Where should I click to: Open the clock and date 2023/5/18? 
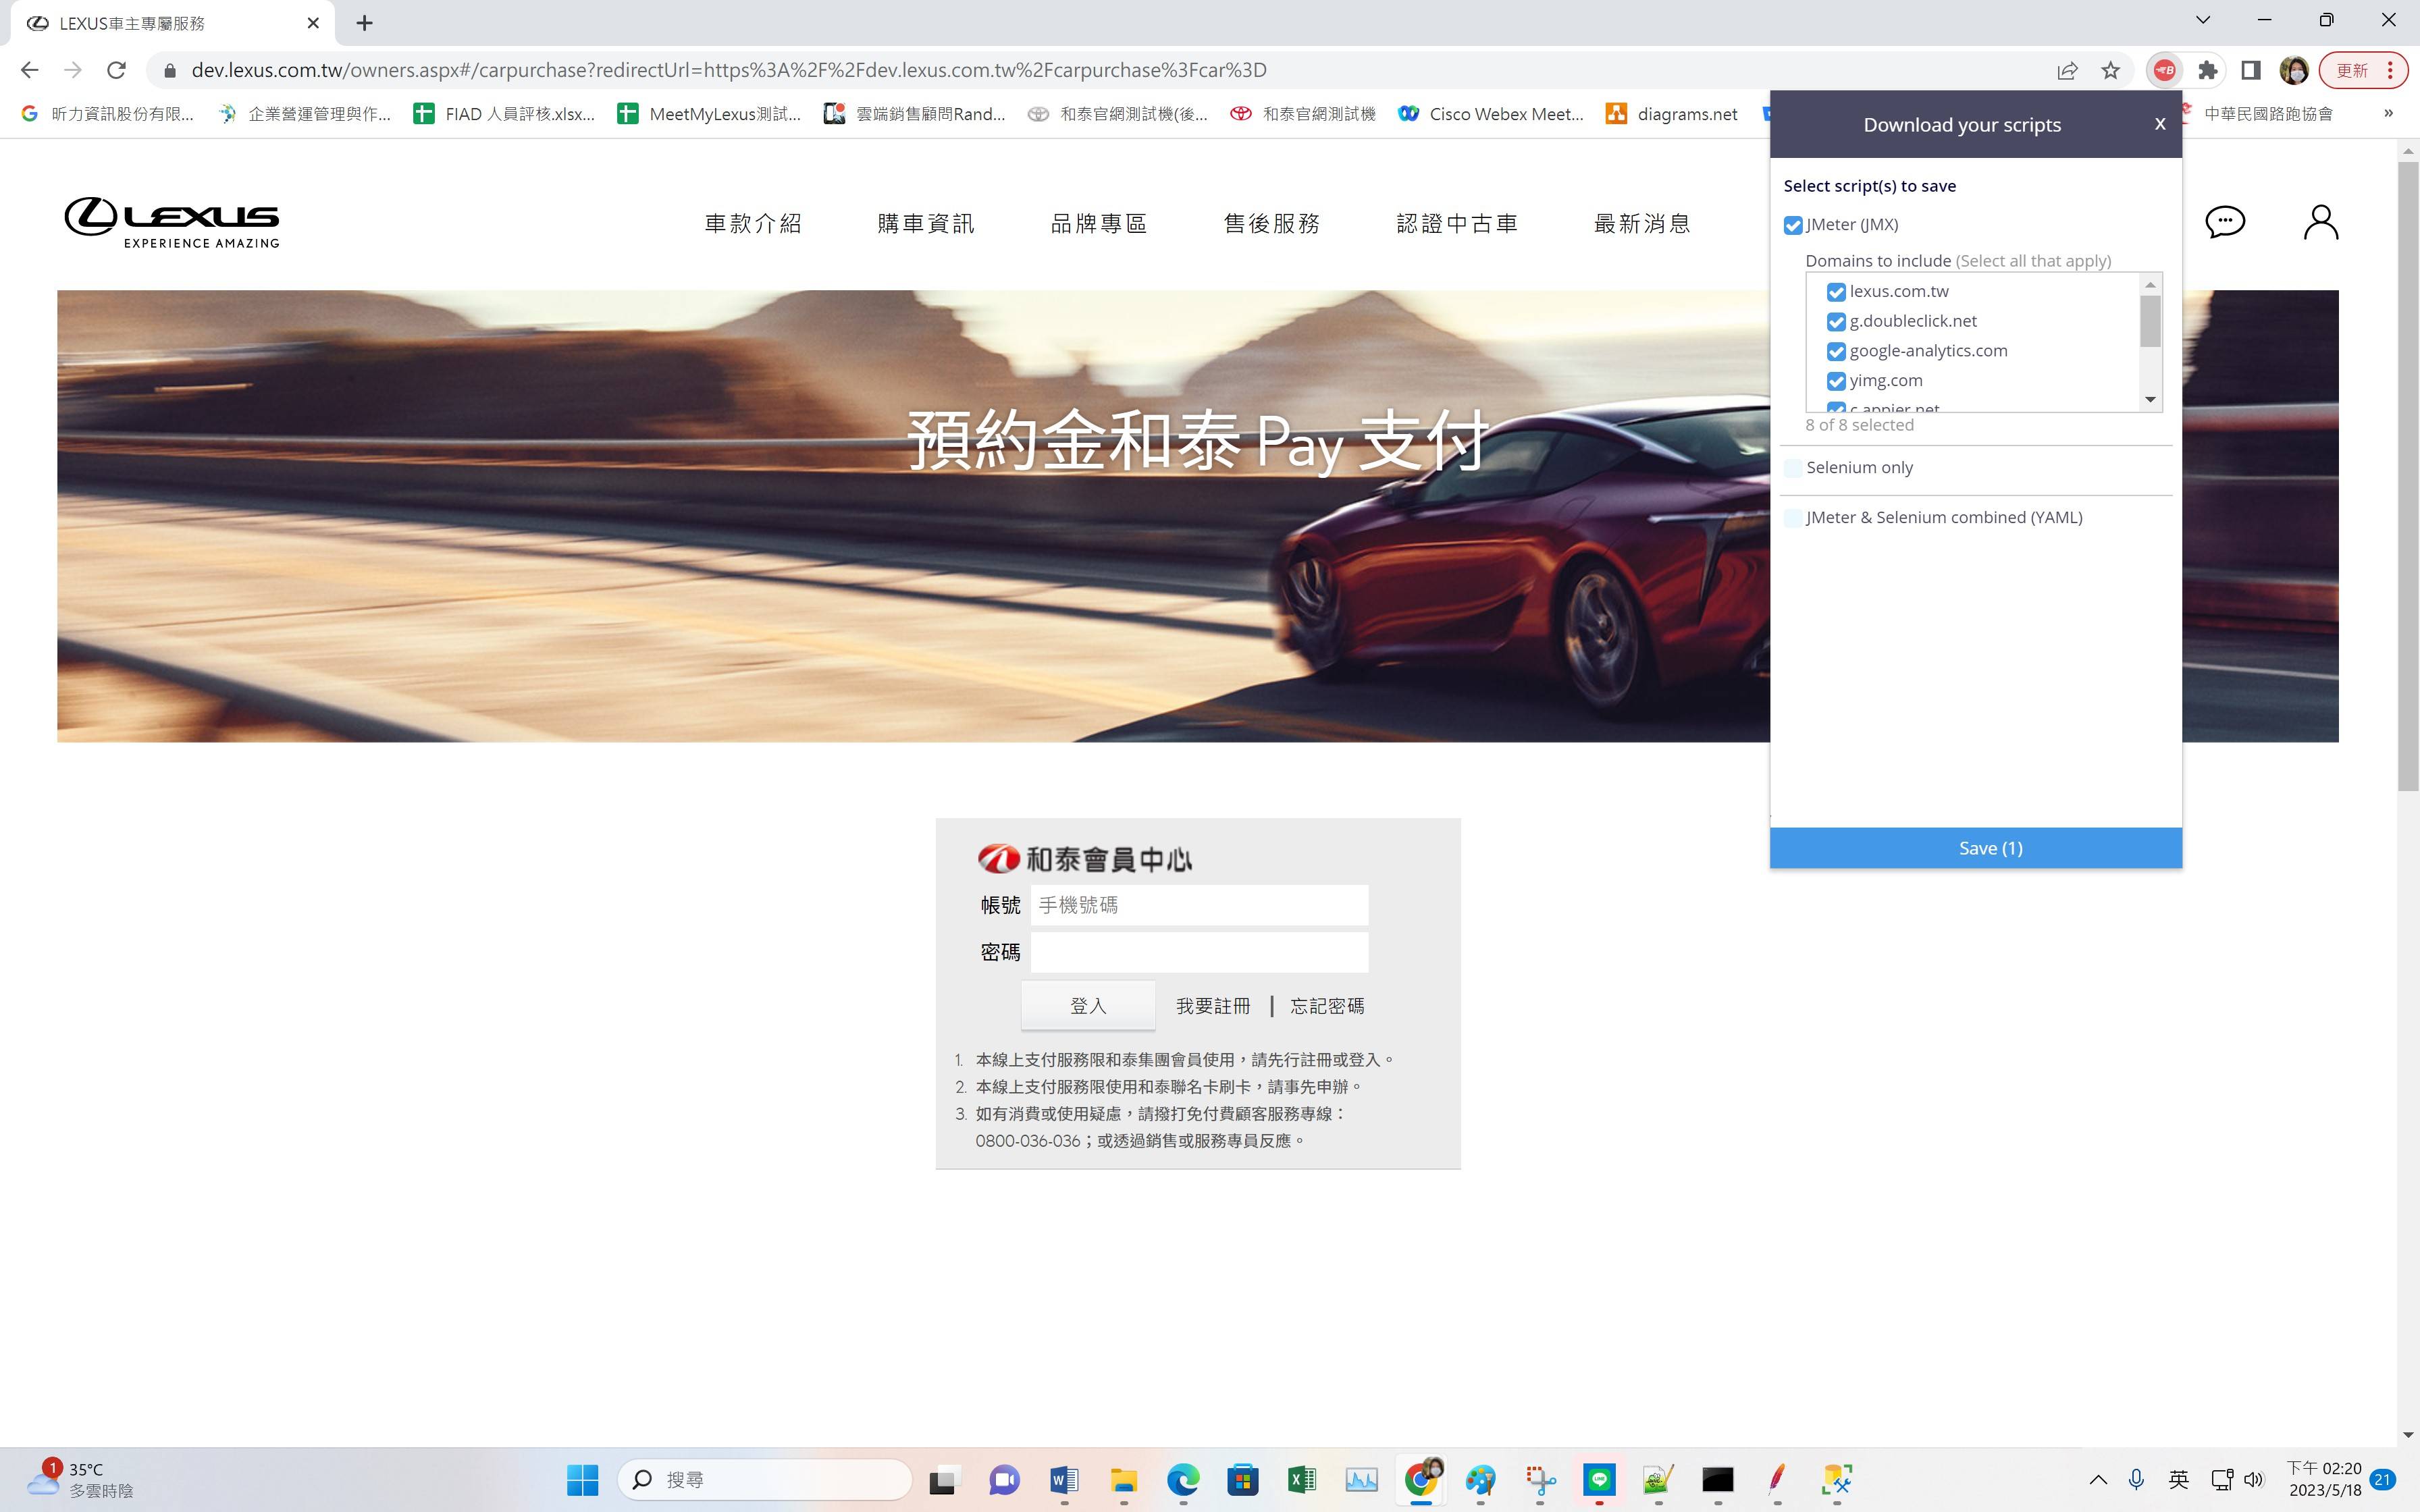click(x=2324, y=1479)
